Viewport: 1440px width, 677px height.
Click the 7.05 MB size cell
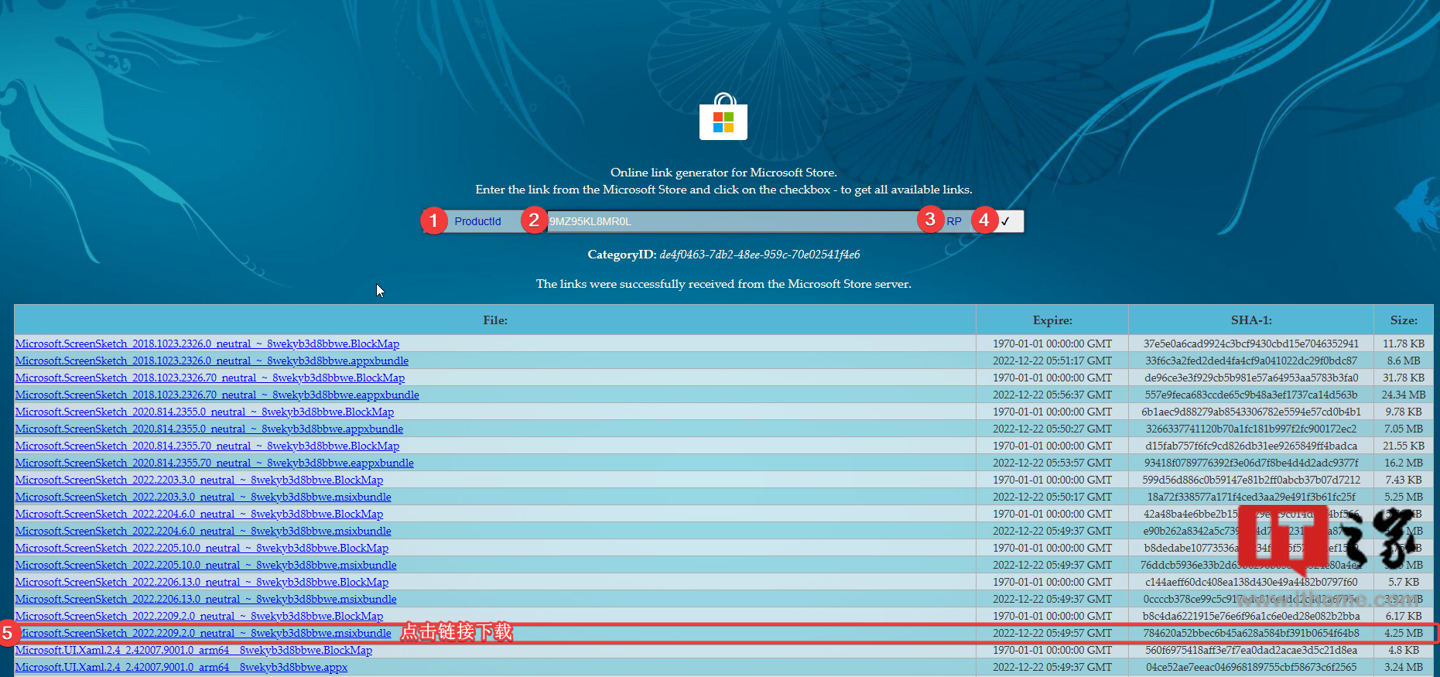click(1403, 429)
